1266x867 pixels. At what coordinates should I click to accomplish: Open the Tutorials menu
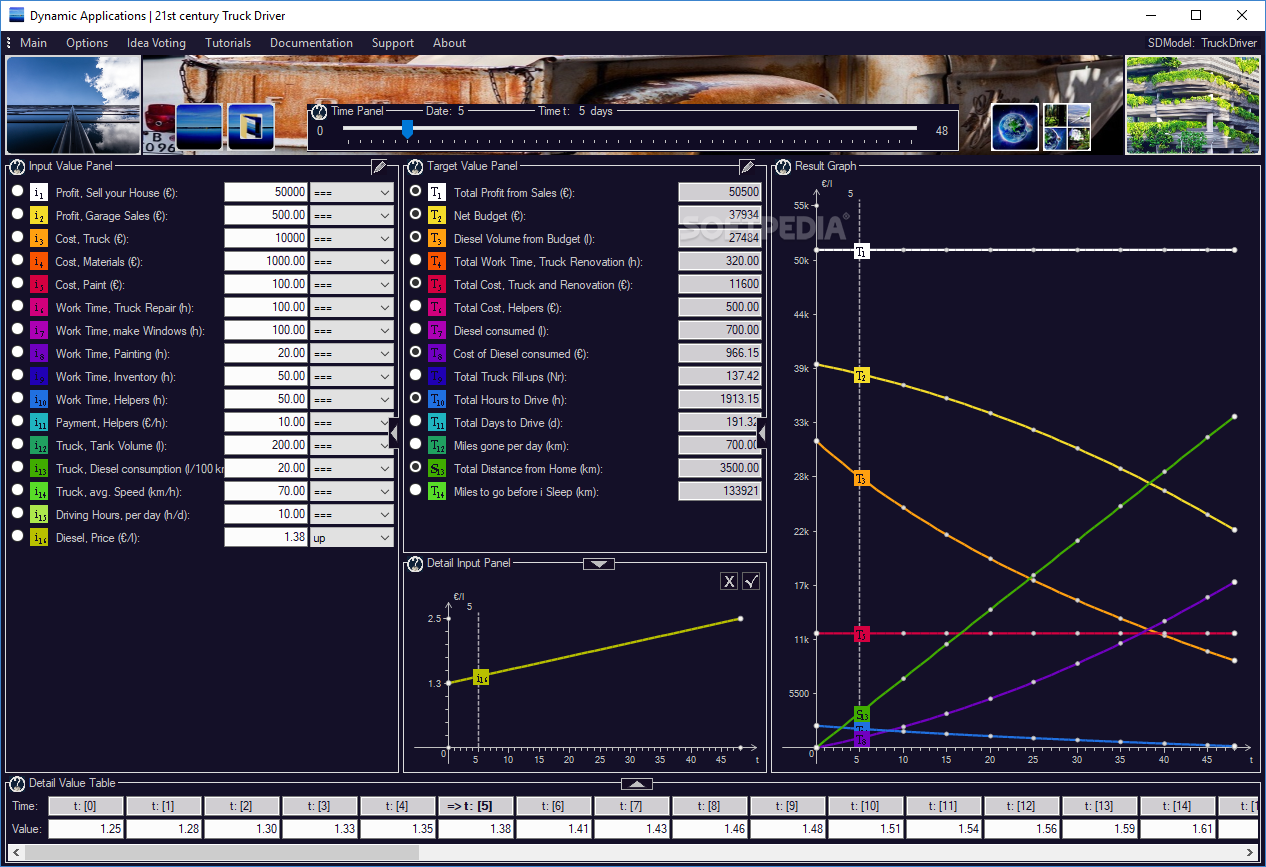tap(228, 43)
